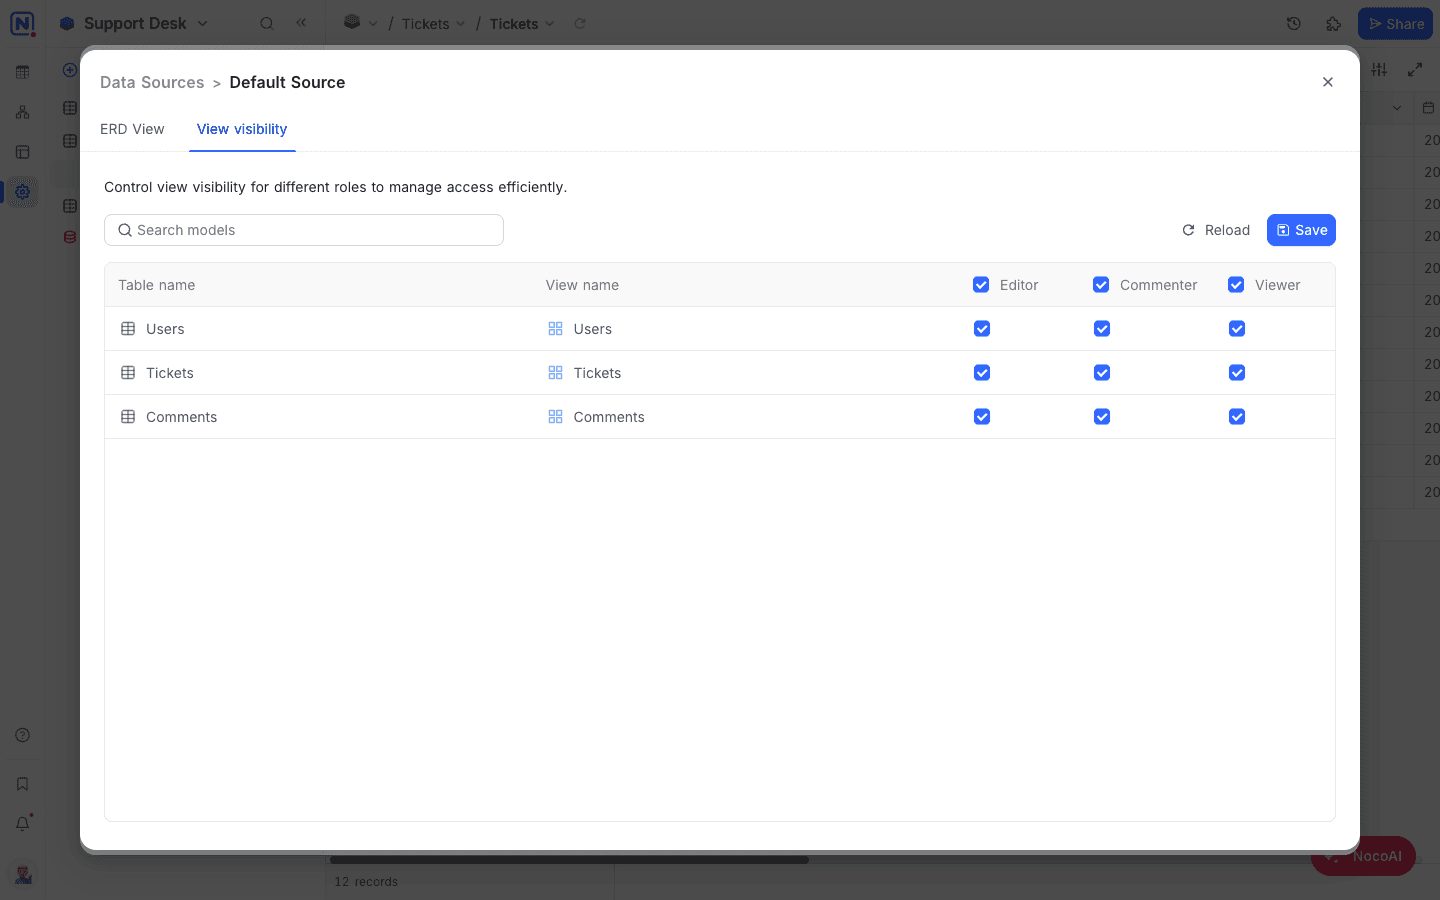
Task: Toggle the Editor header checkbox
Action: pos(981,285)
